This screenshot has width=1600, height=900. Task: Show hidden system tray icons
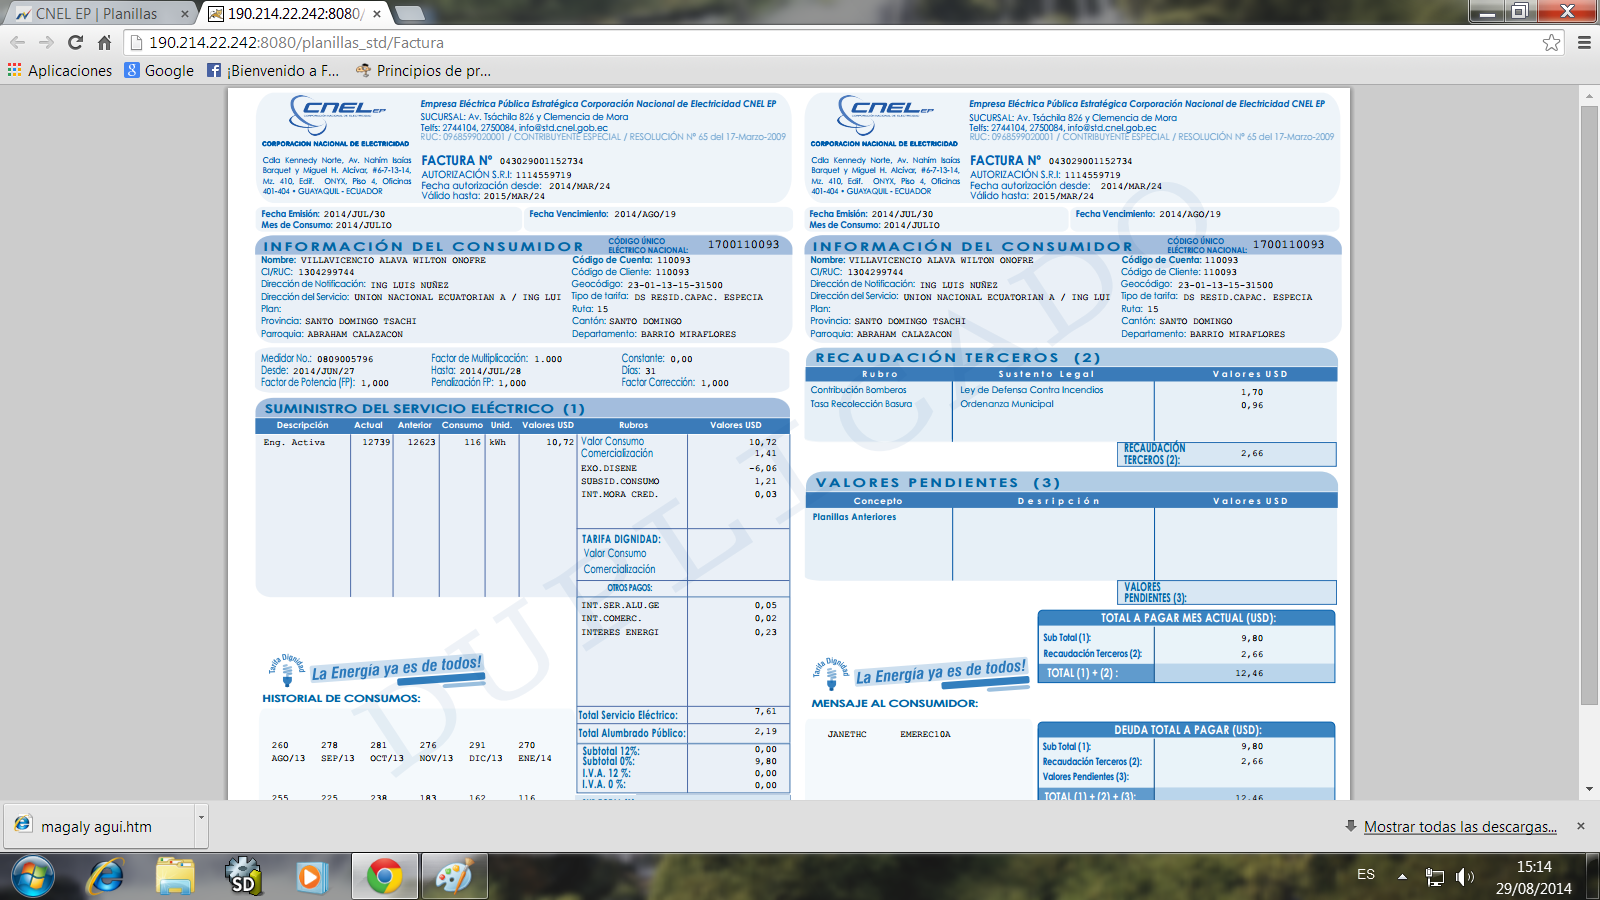[x=1402, y=877]
